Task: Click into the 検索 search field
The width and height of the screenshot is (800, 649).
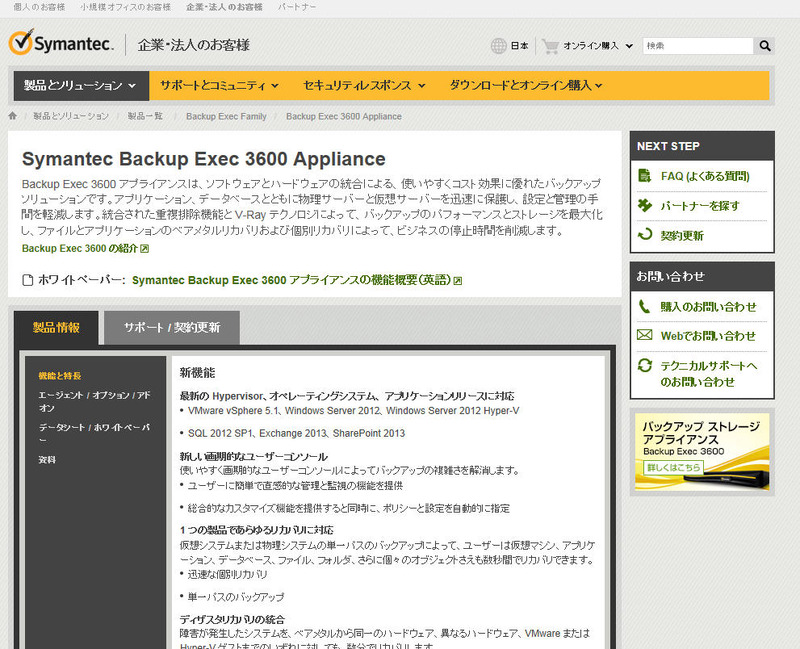Action: point(697,46)
